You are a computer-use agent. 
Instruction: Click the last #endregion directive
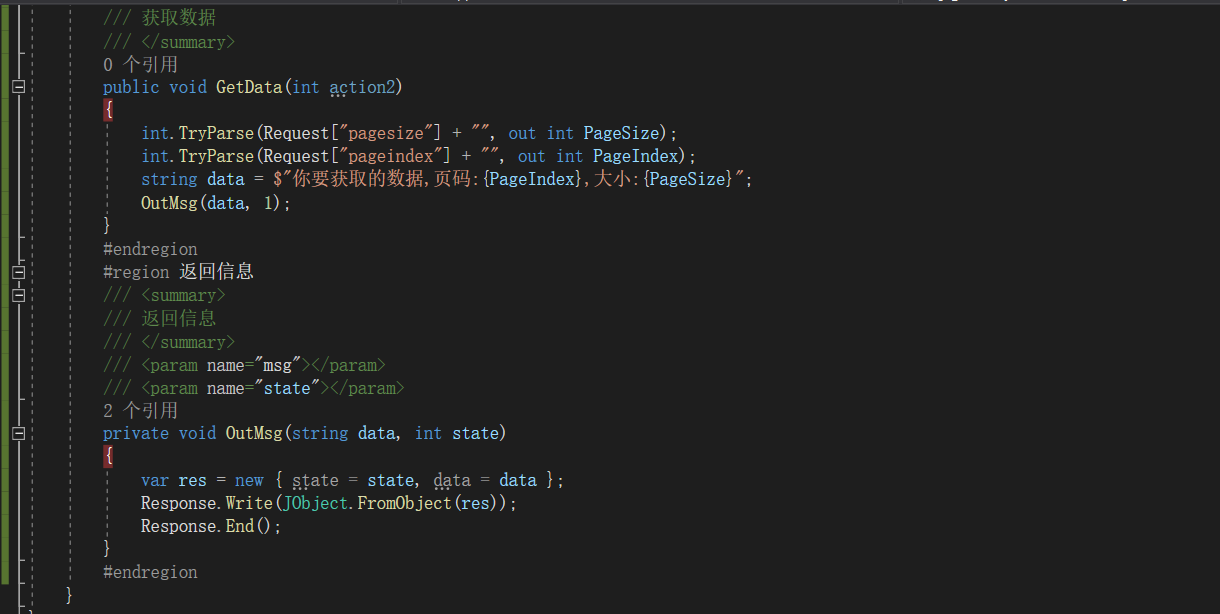coord(150,572)
